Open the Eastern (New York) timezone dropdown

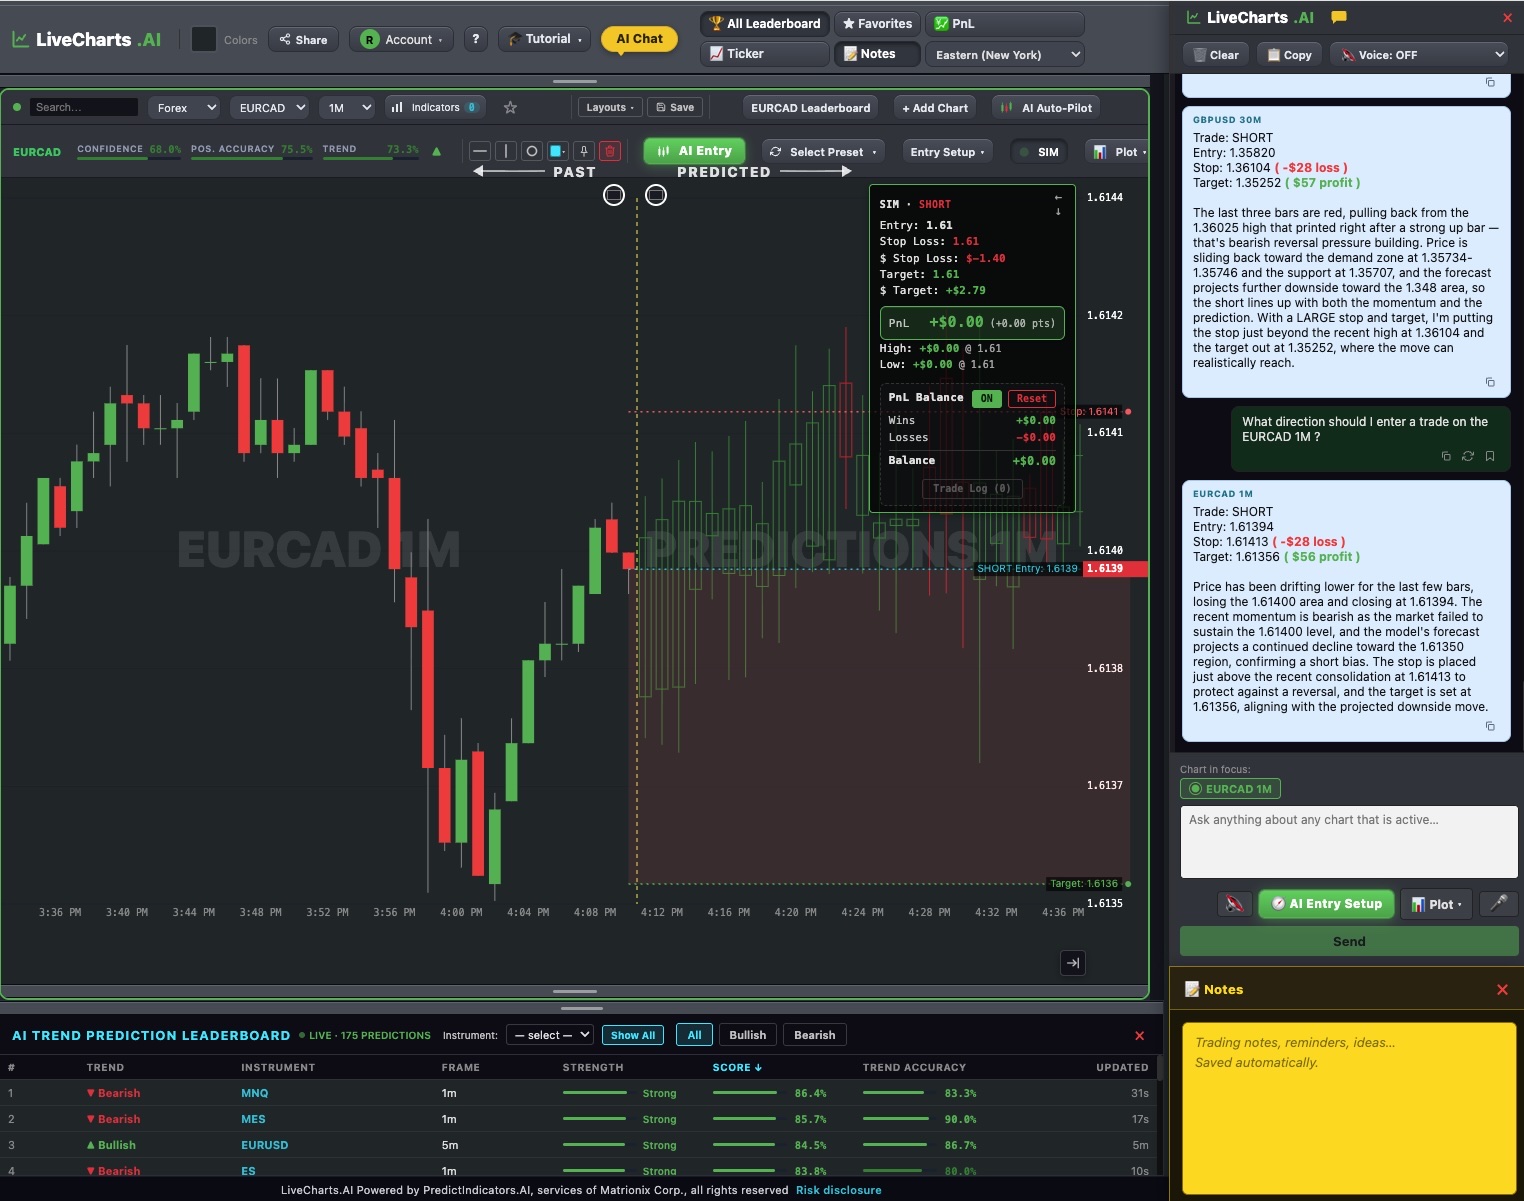[x=1005, y=54]
